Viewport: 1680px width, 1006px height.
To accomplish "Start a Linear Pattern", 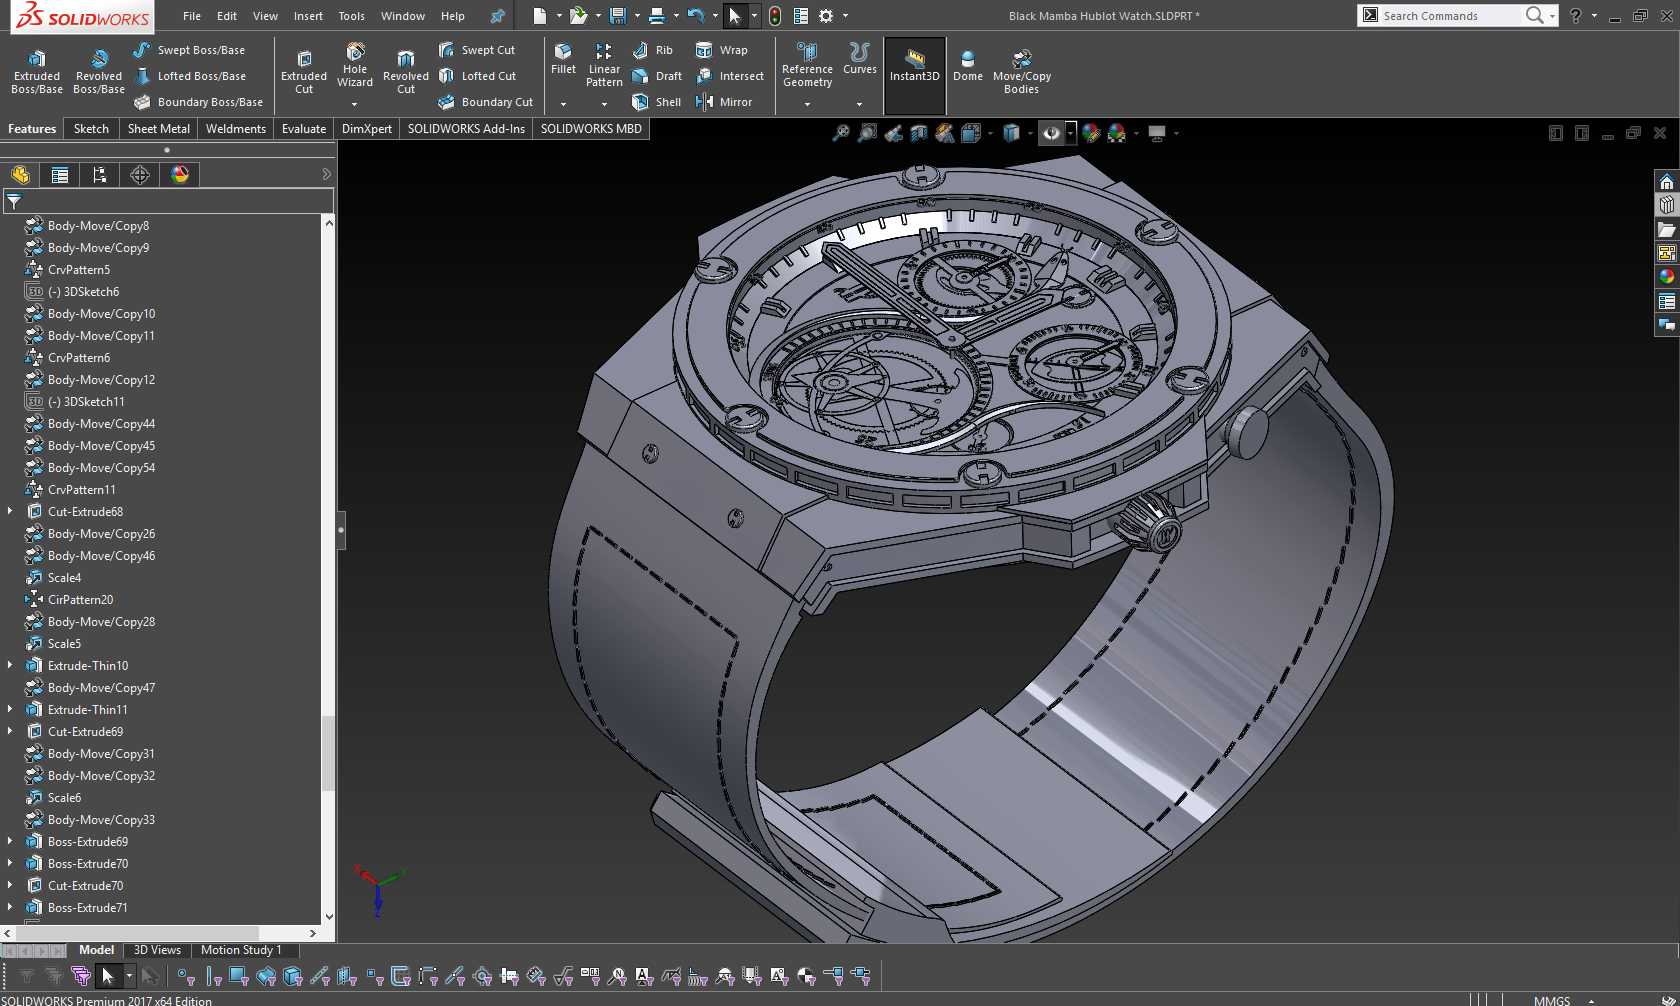I will [x=604, y=65].
